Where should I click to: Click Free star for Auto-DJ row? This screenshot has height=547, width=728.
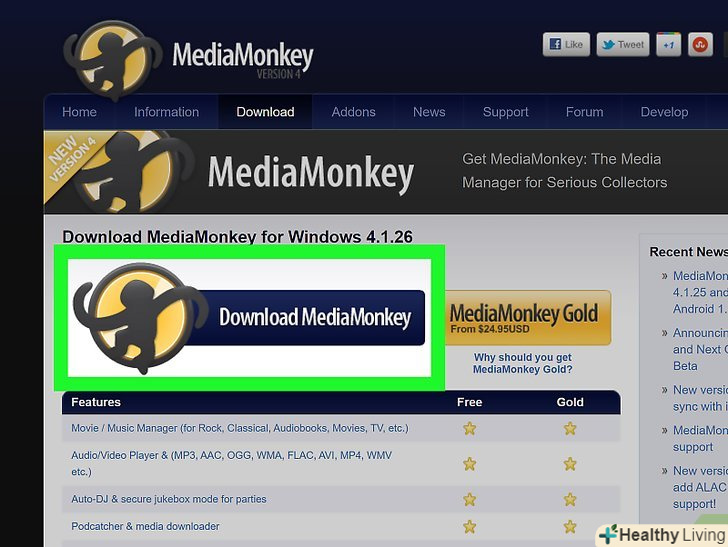tap(469, 499)
